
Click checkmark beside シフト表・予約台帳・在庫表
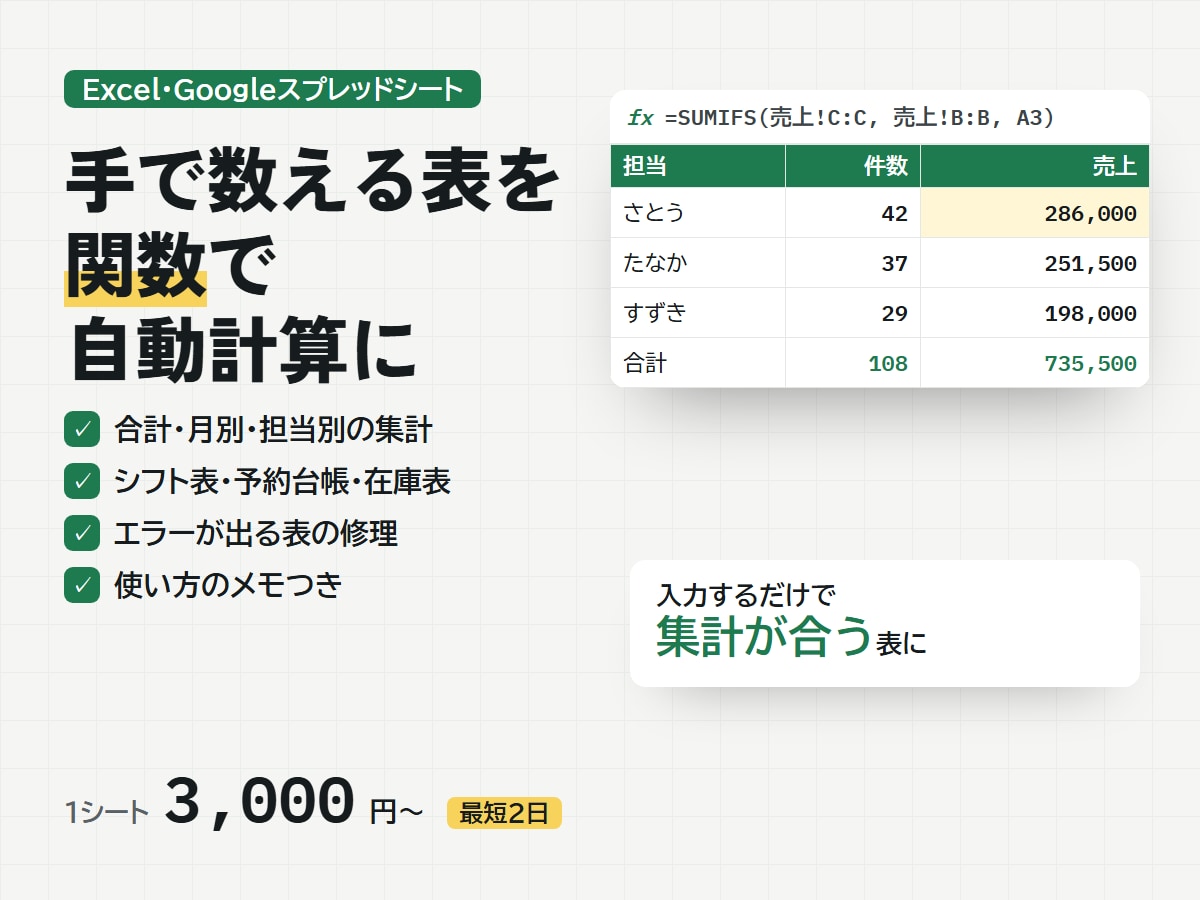(x=82, y=481)
